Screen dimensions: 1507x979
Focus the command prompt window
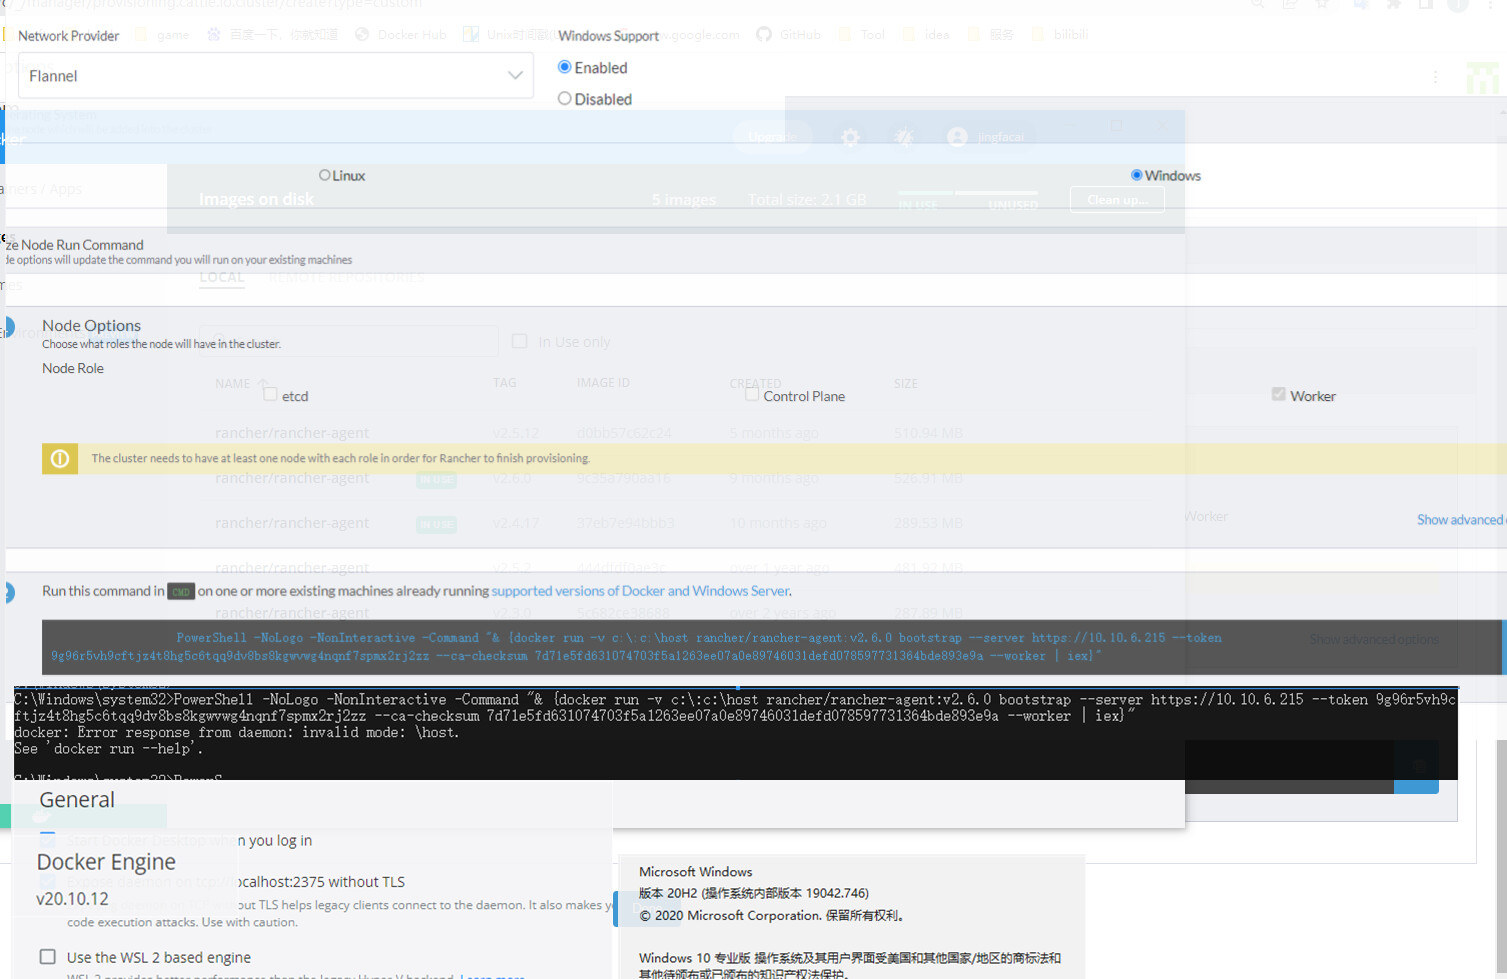point(736,733)
